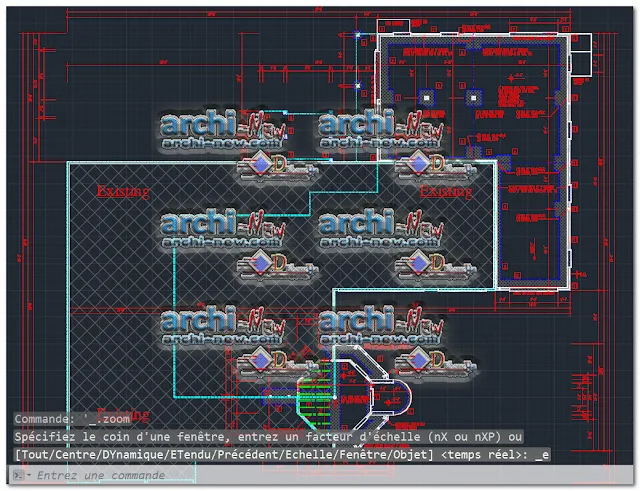Open the recent commands dropdown arrow
Viewport: 640px width, 491px height.
pyautogui.click(x=29, y=475)
